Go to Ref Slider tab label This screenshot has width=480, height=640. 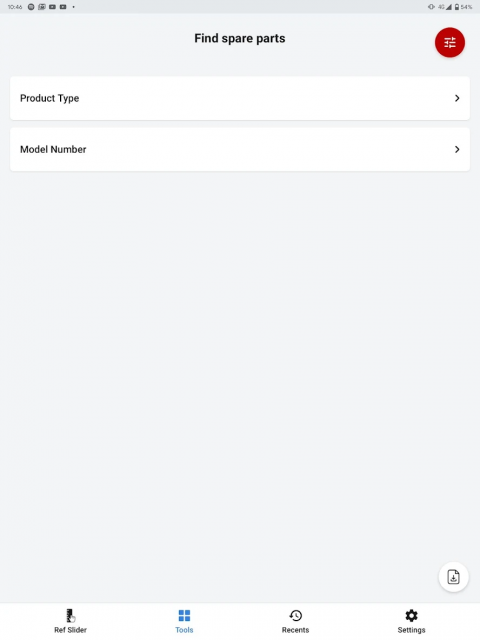[70, 630]
